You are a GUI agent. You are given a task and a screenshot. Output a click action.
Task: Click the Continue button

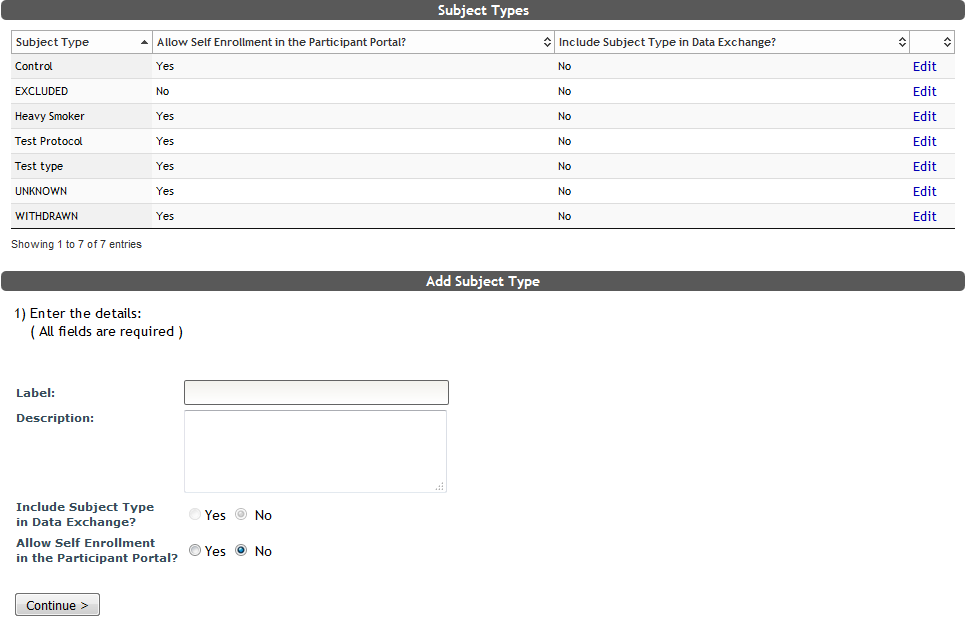[x=56, y=604]
